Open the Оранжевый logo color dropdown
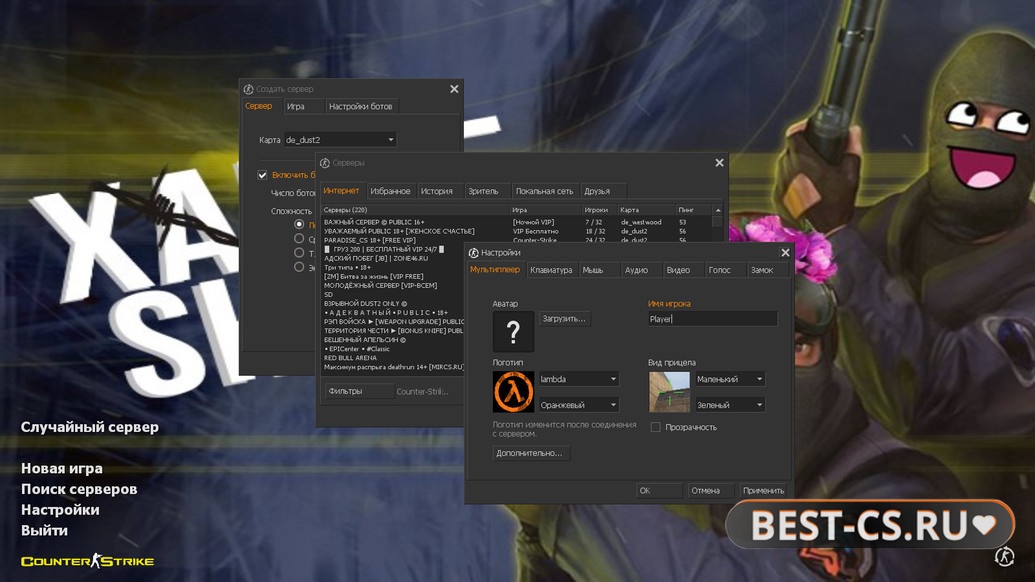 coord(578,404)
